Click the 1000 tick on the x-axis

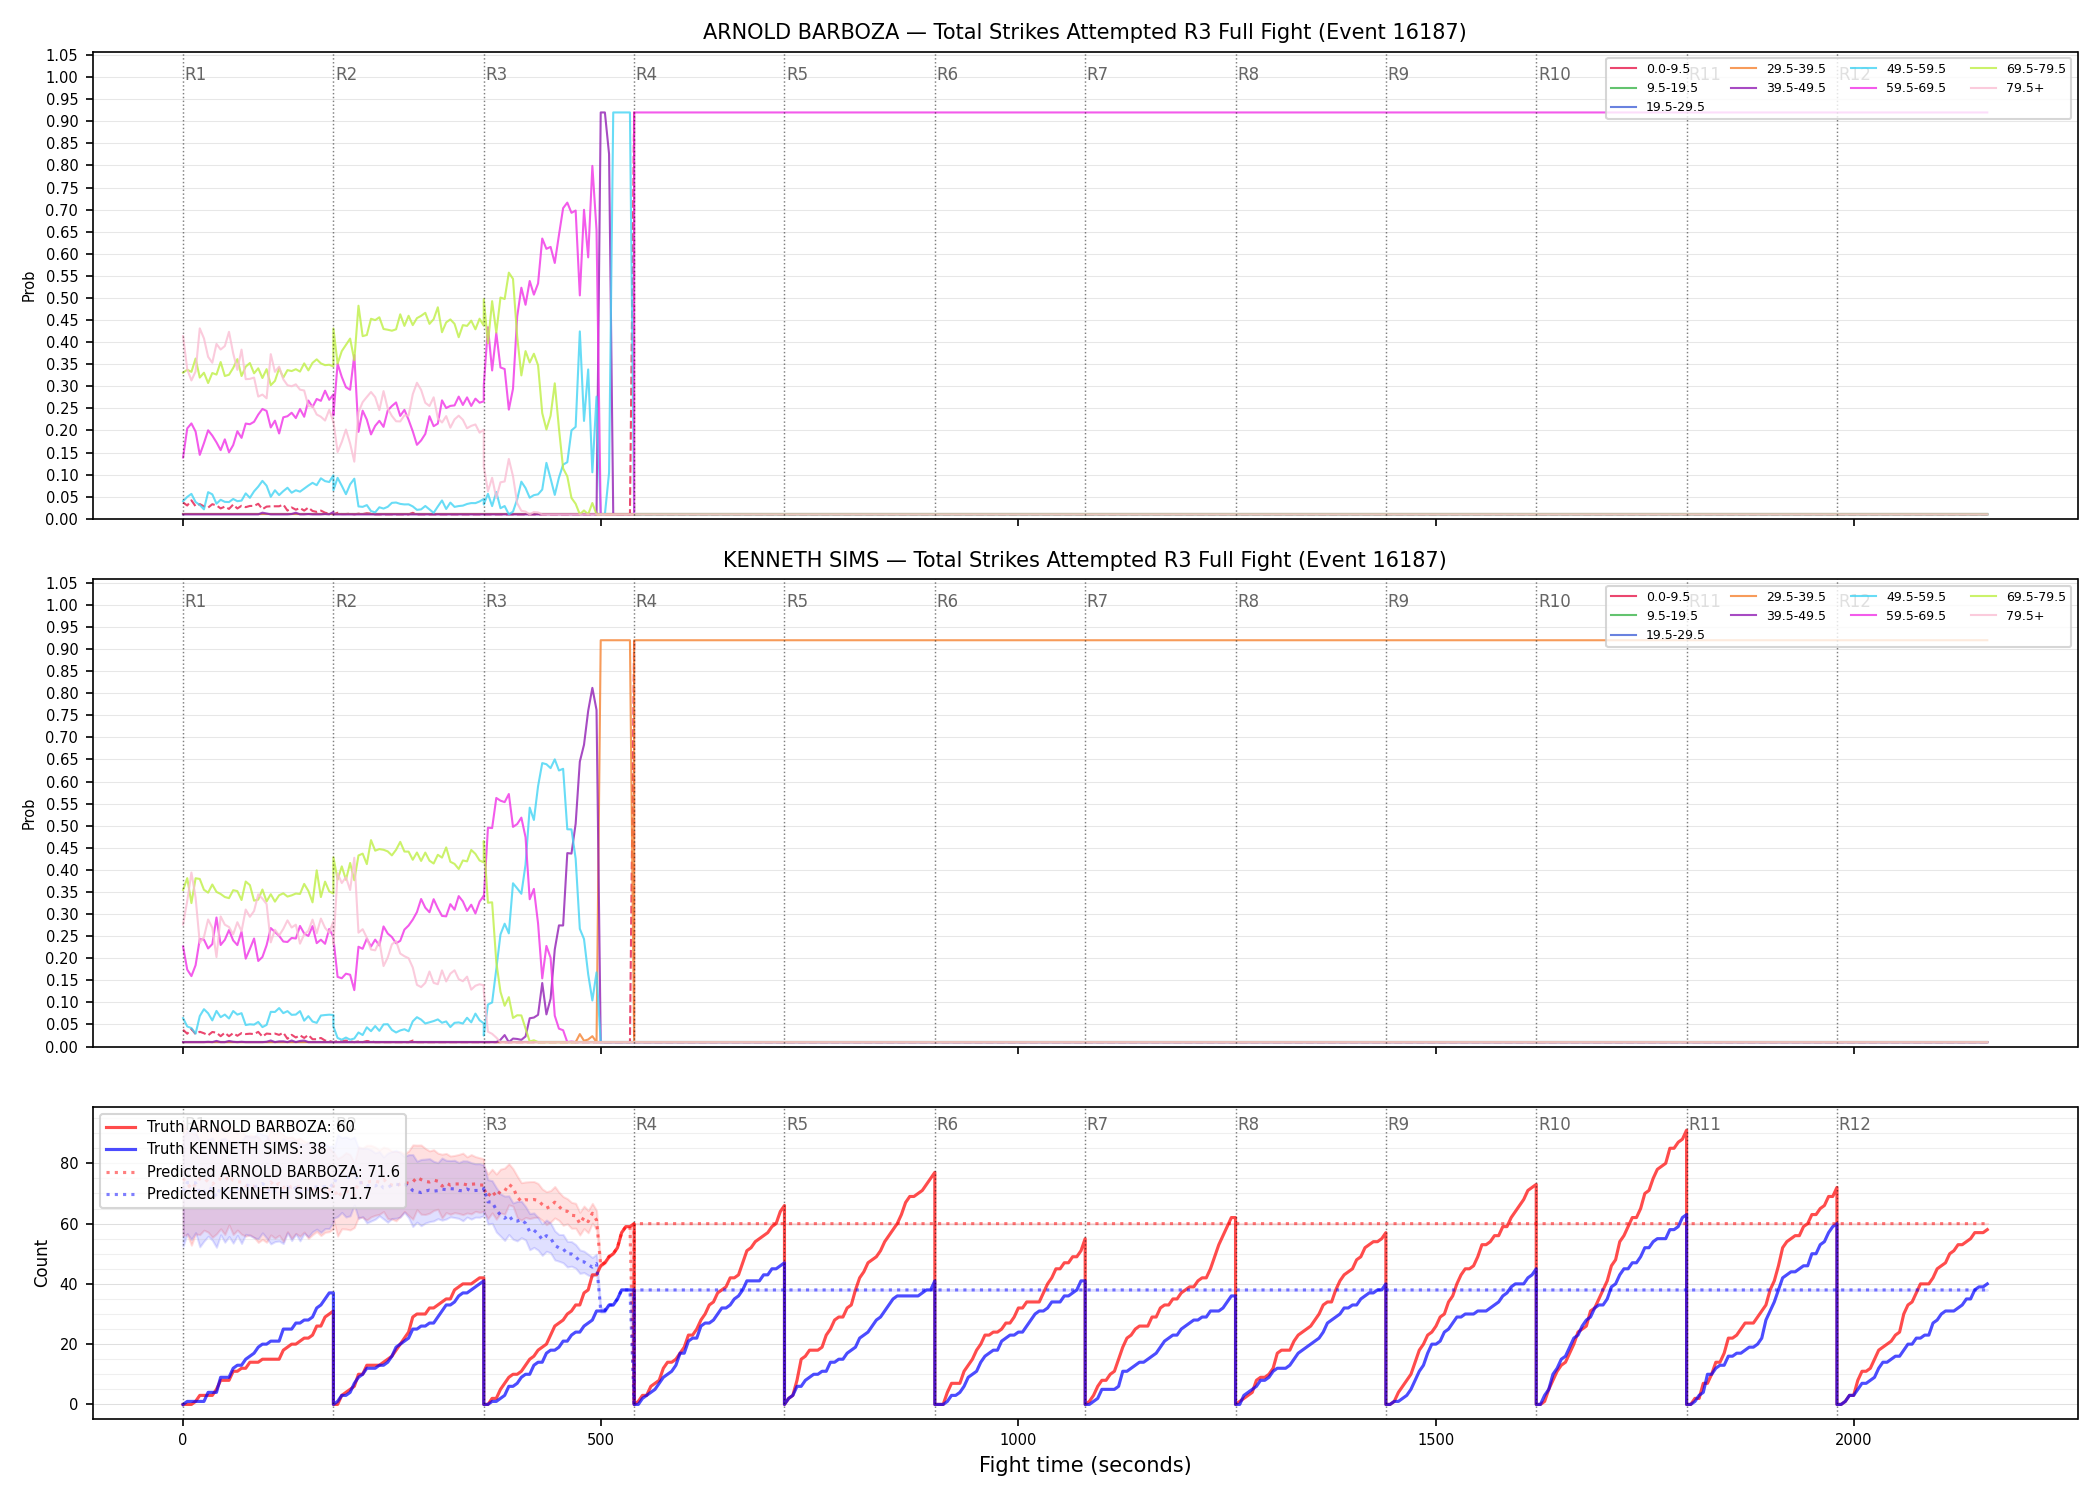coord(1018,1439)
